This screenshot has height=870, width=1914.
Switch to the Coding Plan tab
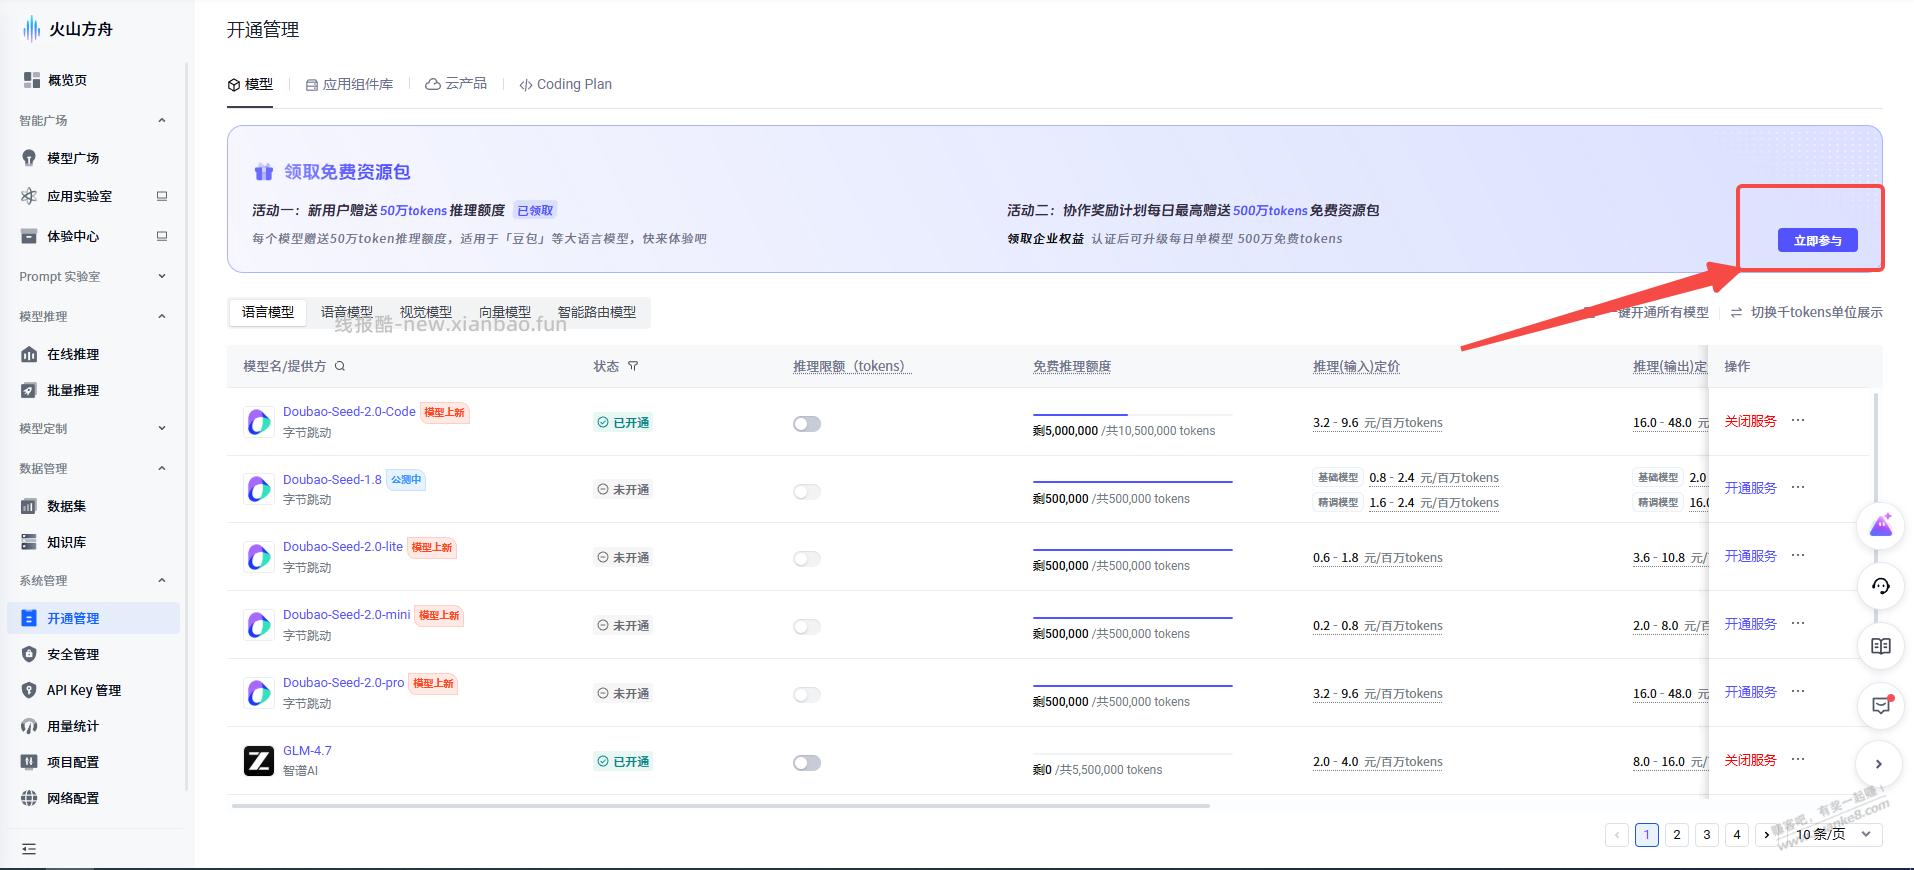coord(566,84)
